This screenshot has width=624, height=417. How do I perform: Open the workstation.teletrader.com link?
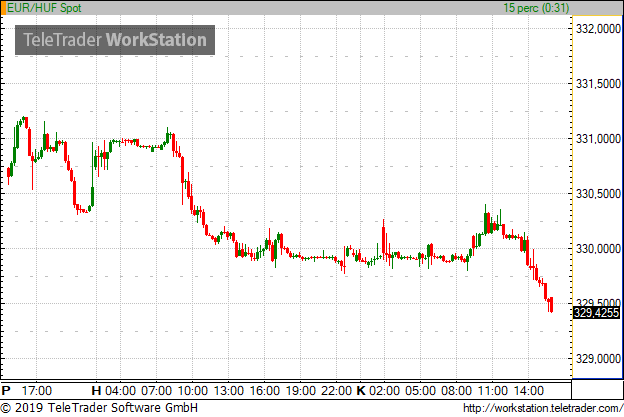tap(543, 408)
